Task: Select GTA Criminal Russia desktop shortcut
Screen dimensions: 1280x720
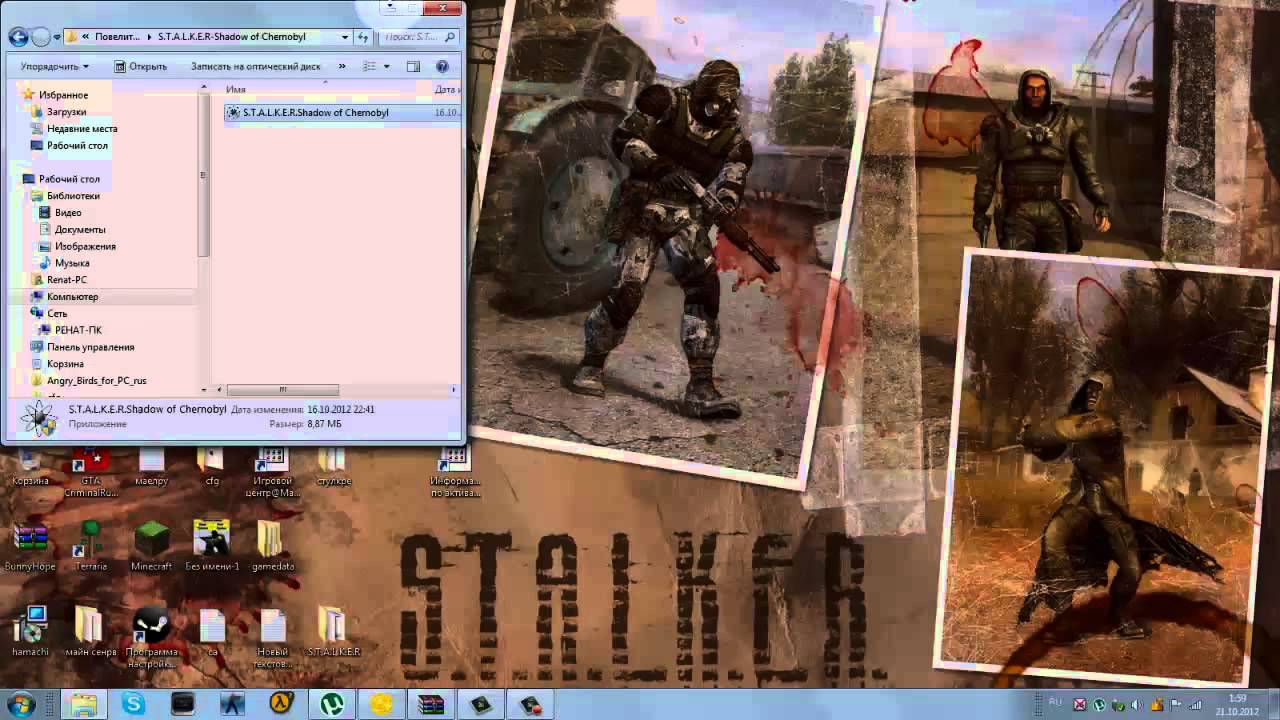Action: coord(90,471)
